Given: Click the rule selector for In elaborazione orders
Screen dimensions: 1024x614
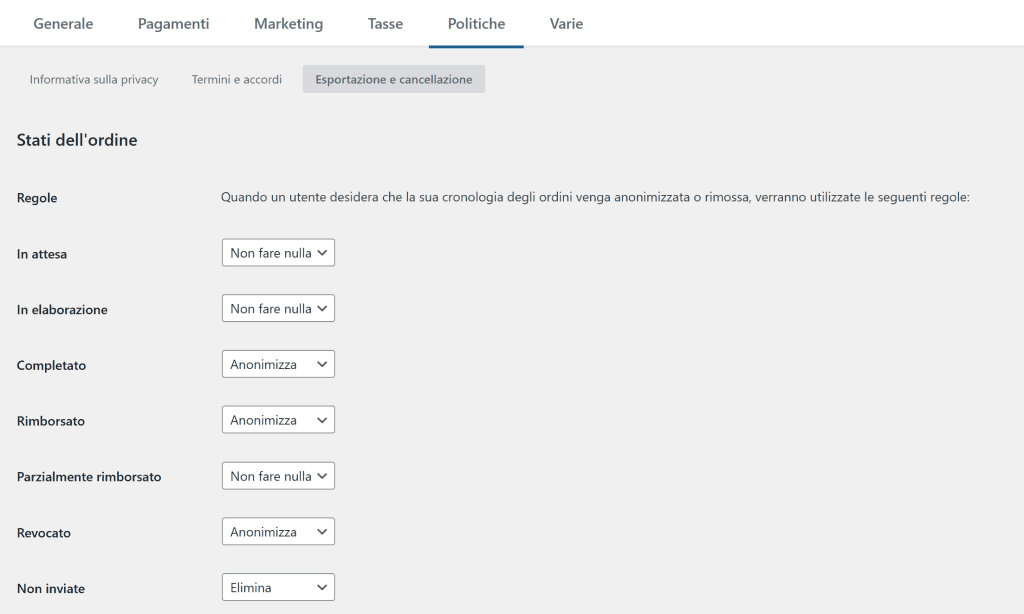Looking at the screenshot, I should tap(277, 308).
